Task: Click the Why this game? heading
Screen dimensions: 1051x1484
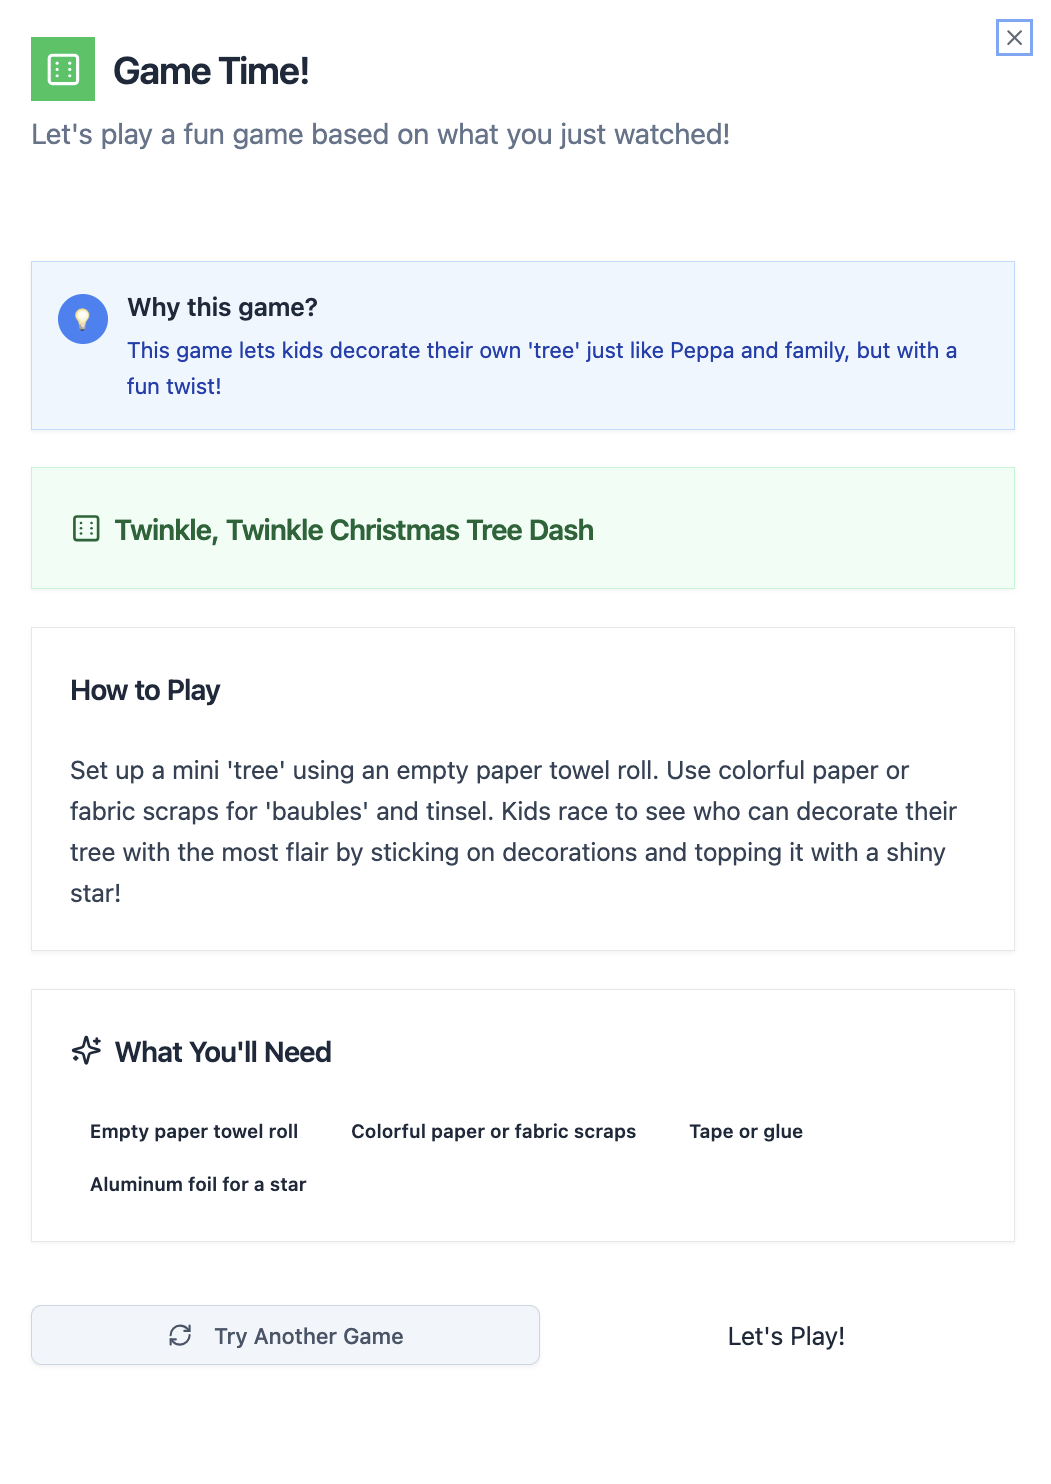Action: click(x=222, y=307)
